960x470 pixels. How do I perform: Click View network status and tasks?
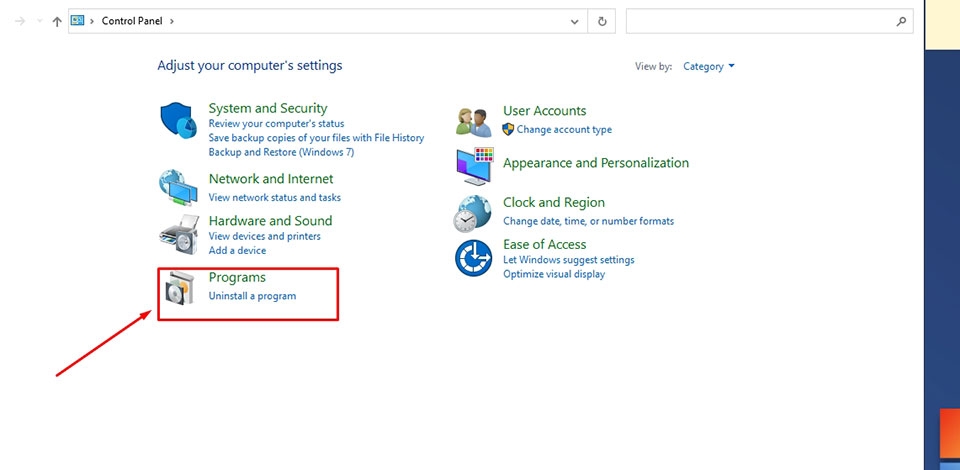274,198
